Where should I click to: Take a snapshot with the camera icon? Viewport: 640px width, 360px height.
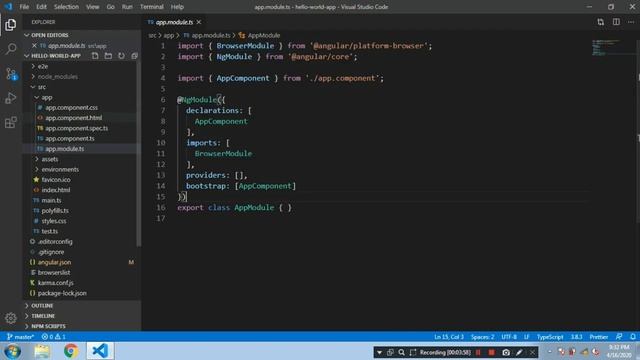(506, 352)
